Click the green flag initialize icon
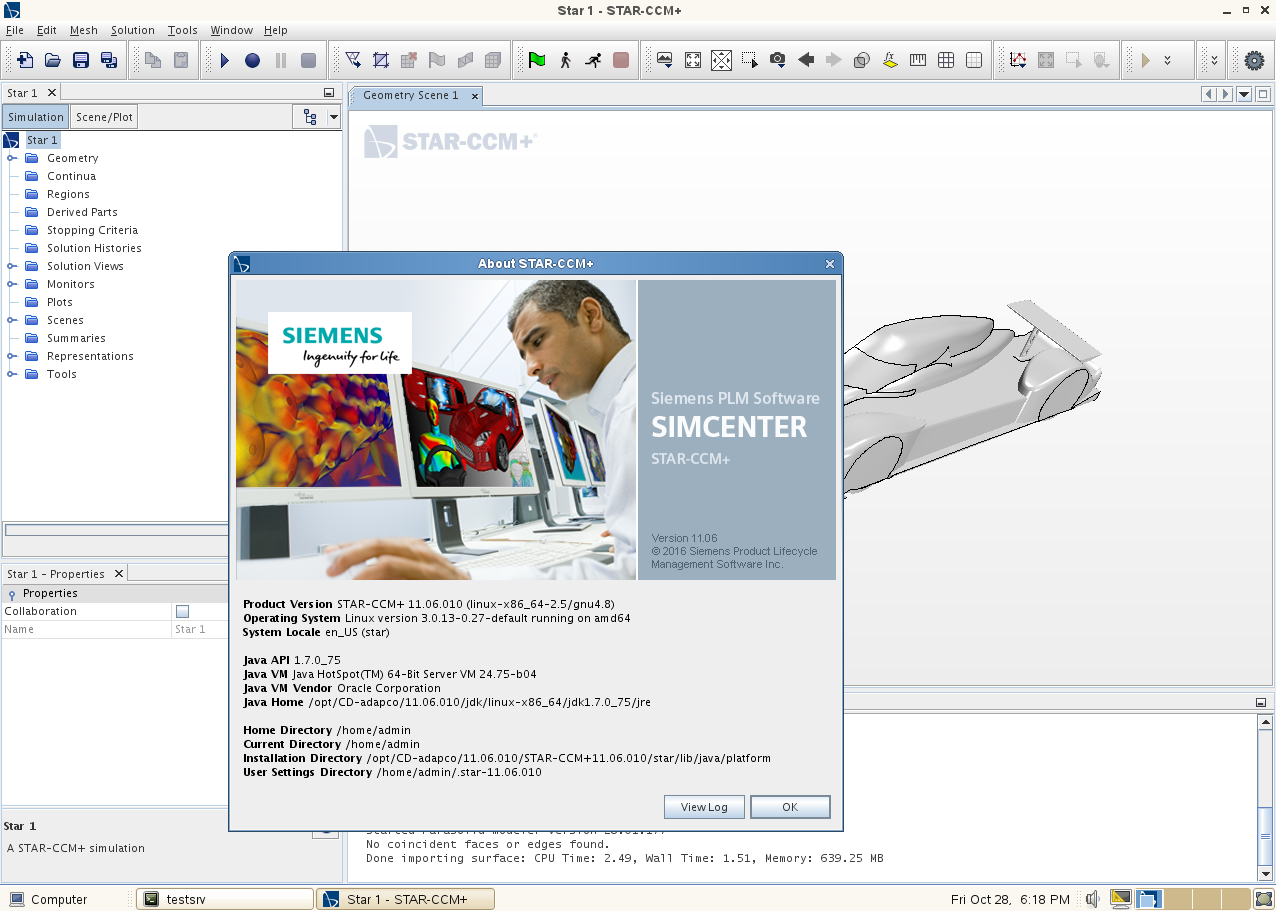Screen dimensions: 1276x911 click(537, 60)
